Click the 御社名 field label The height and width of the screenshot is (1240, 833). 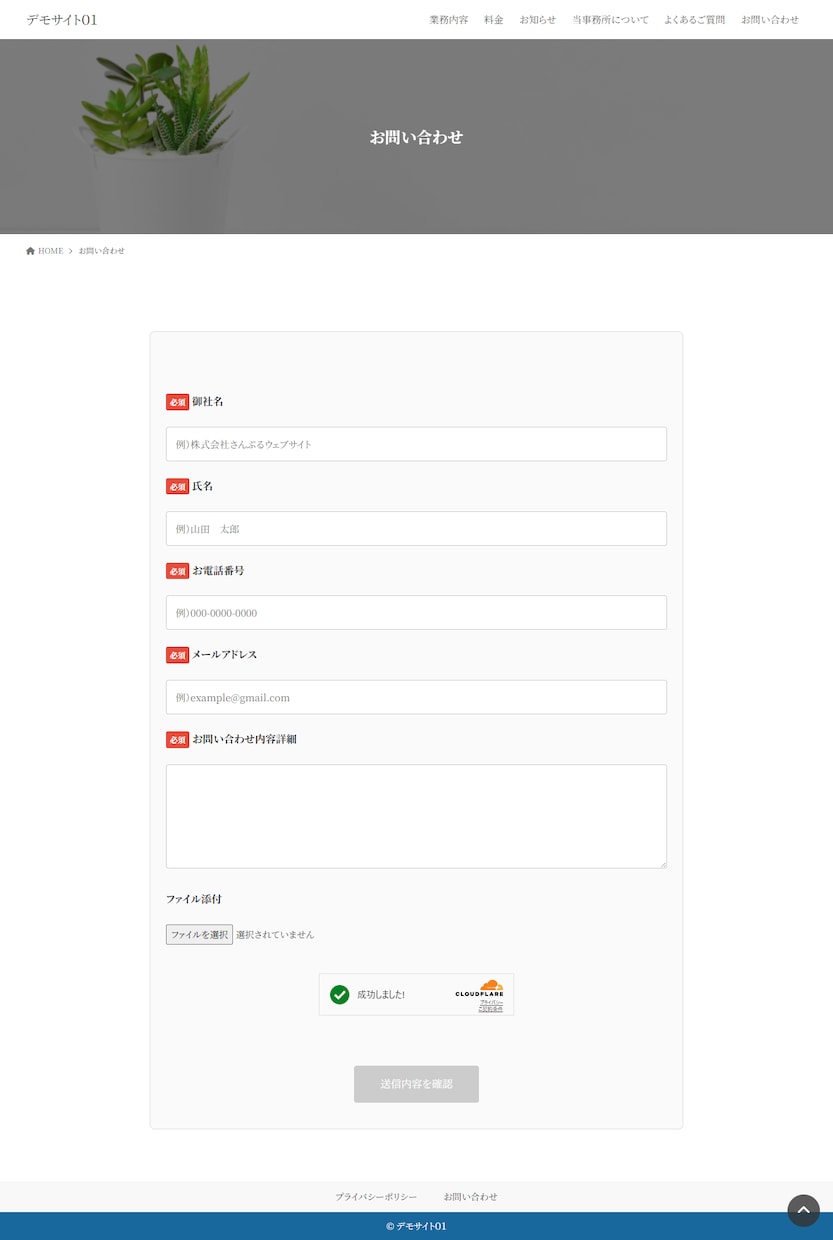click(208, 401)
